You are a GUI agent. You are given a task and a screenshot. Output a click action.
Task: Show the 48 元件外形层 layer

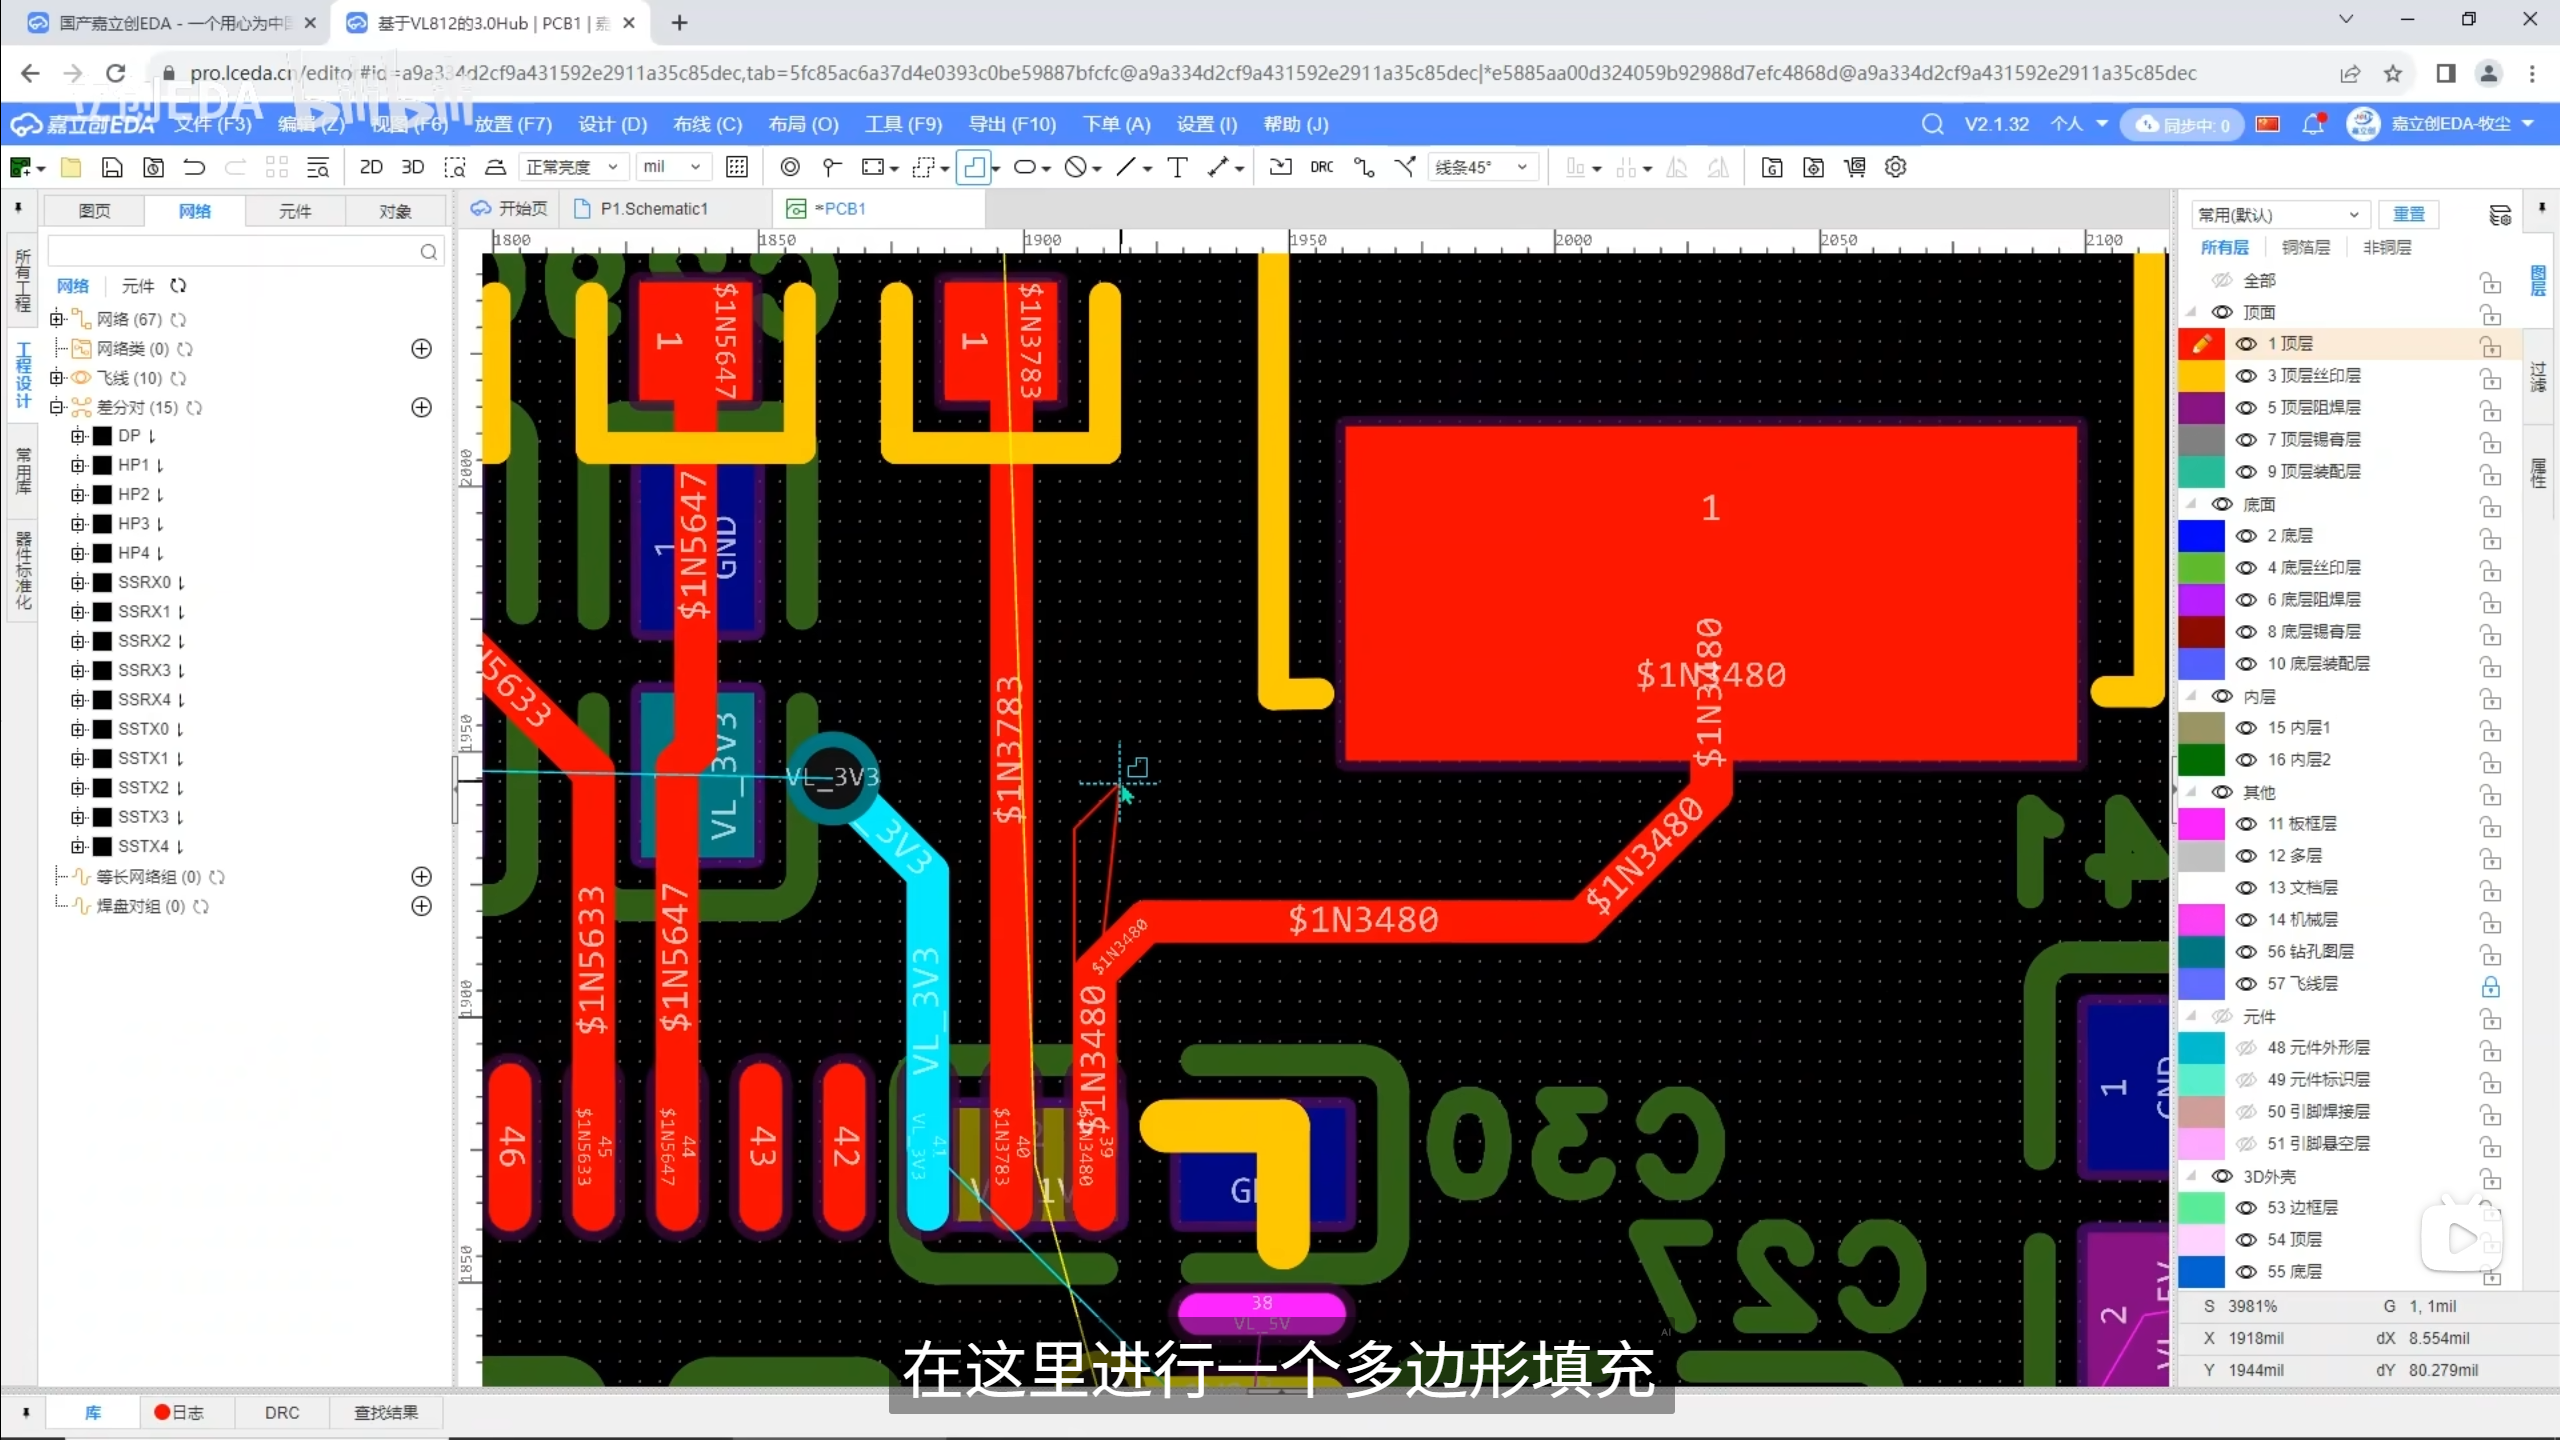coord(2246,1048)
